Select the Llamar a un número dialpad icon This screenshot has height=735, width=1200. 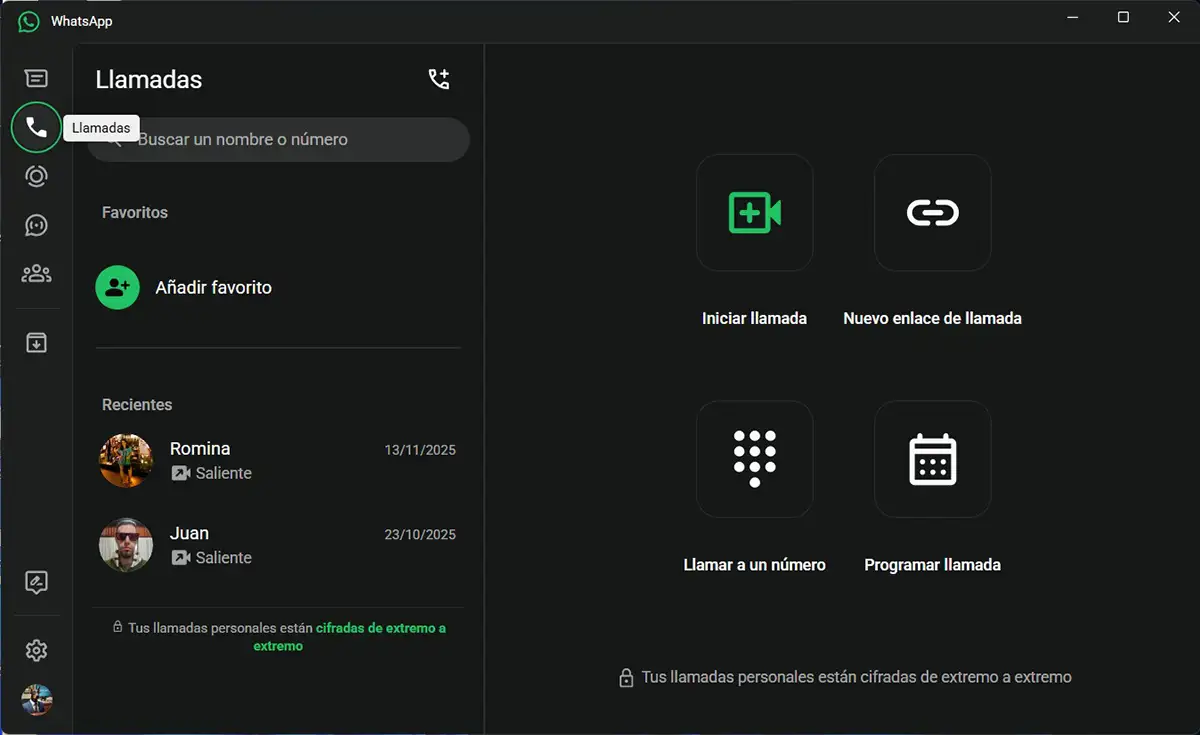click(x=754, y=458)
